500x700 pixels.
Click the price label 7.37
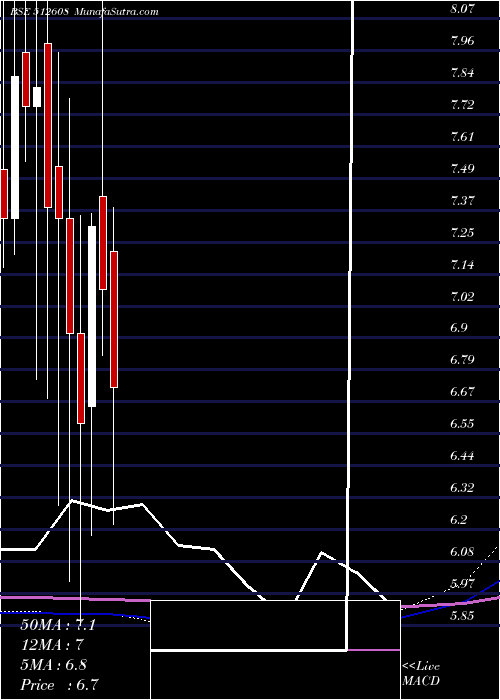pos(463,200)
